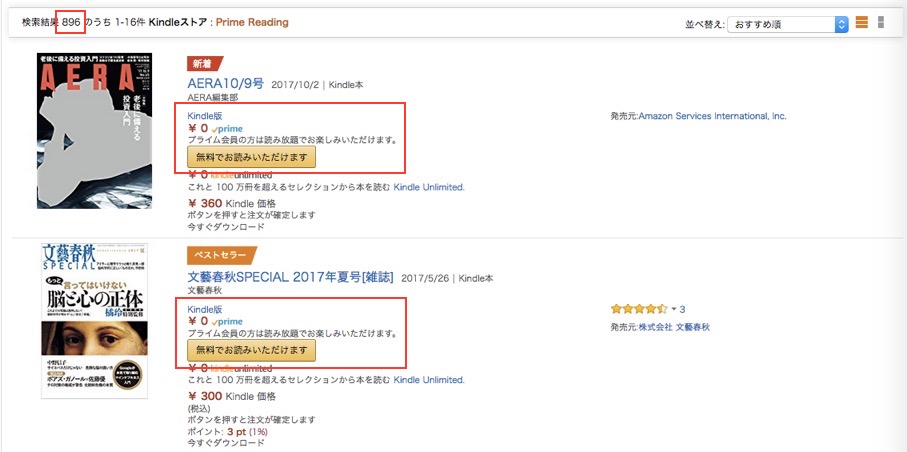
Task: Expand star rating dropdown arrow
Action: pos(673,309)
